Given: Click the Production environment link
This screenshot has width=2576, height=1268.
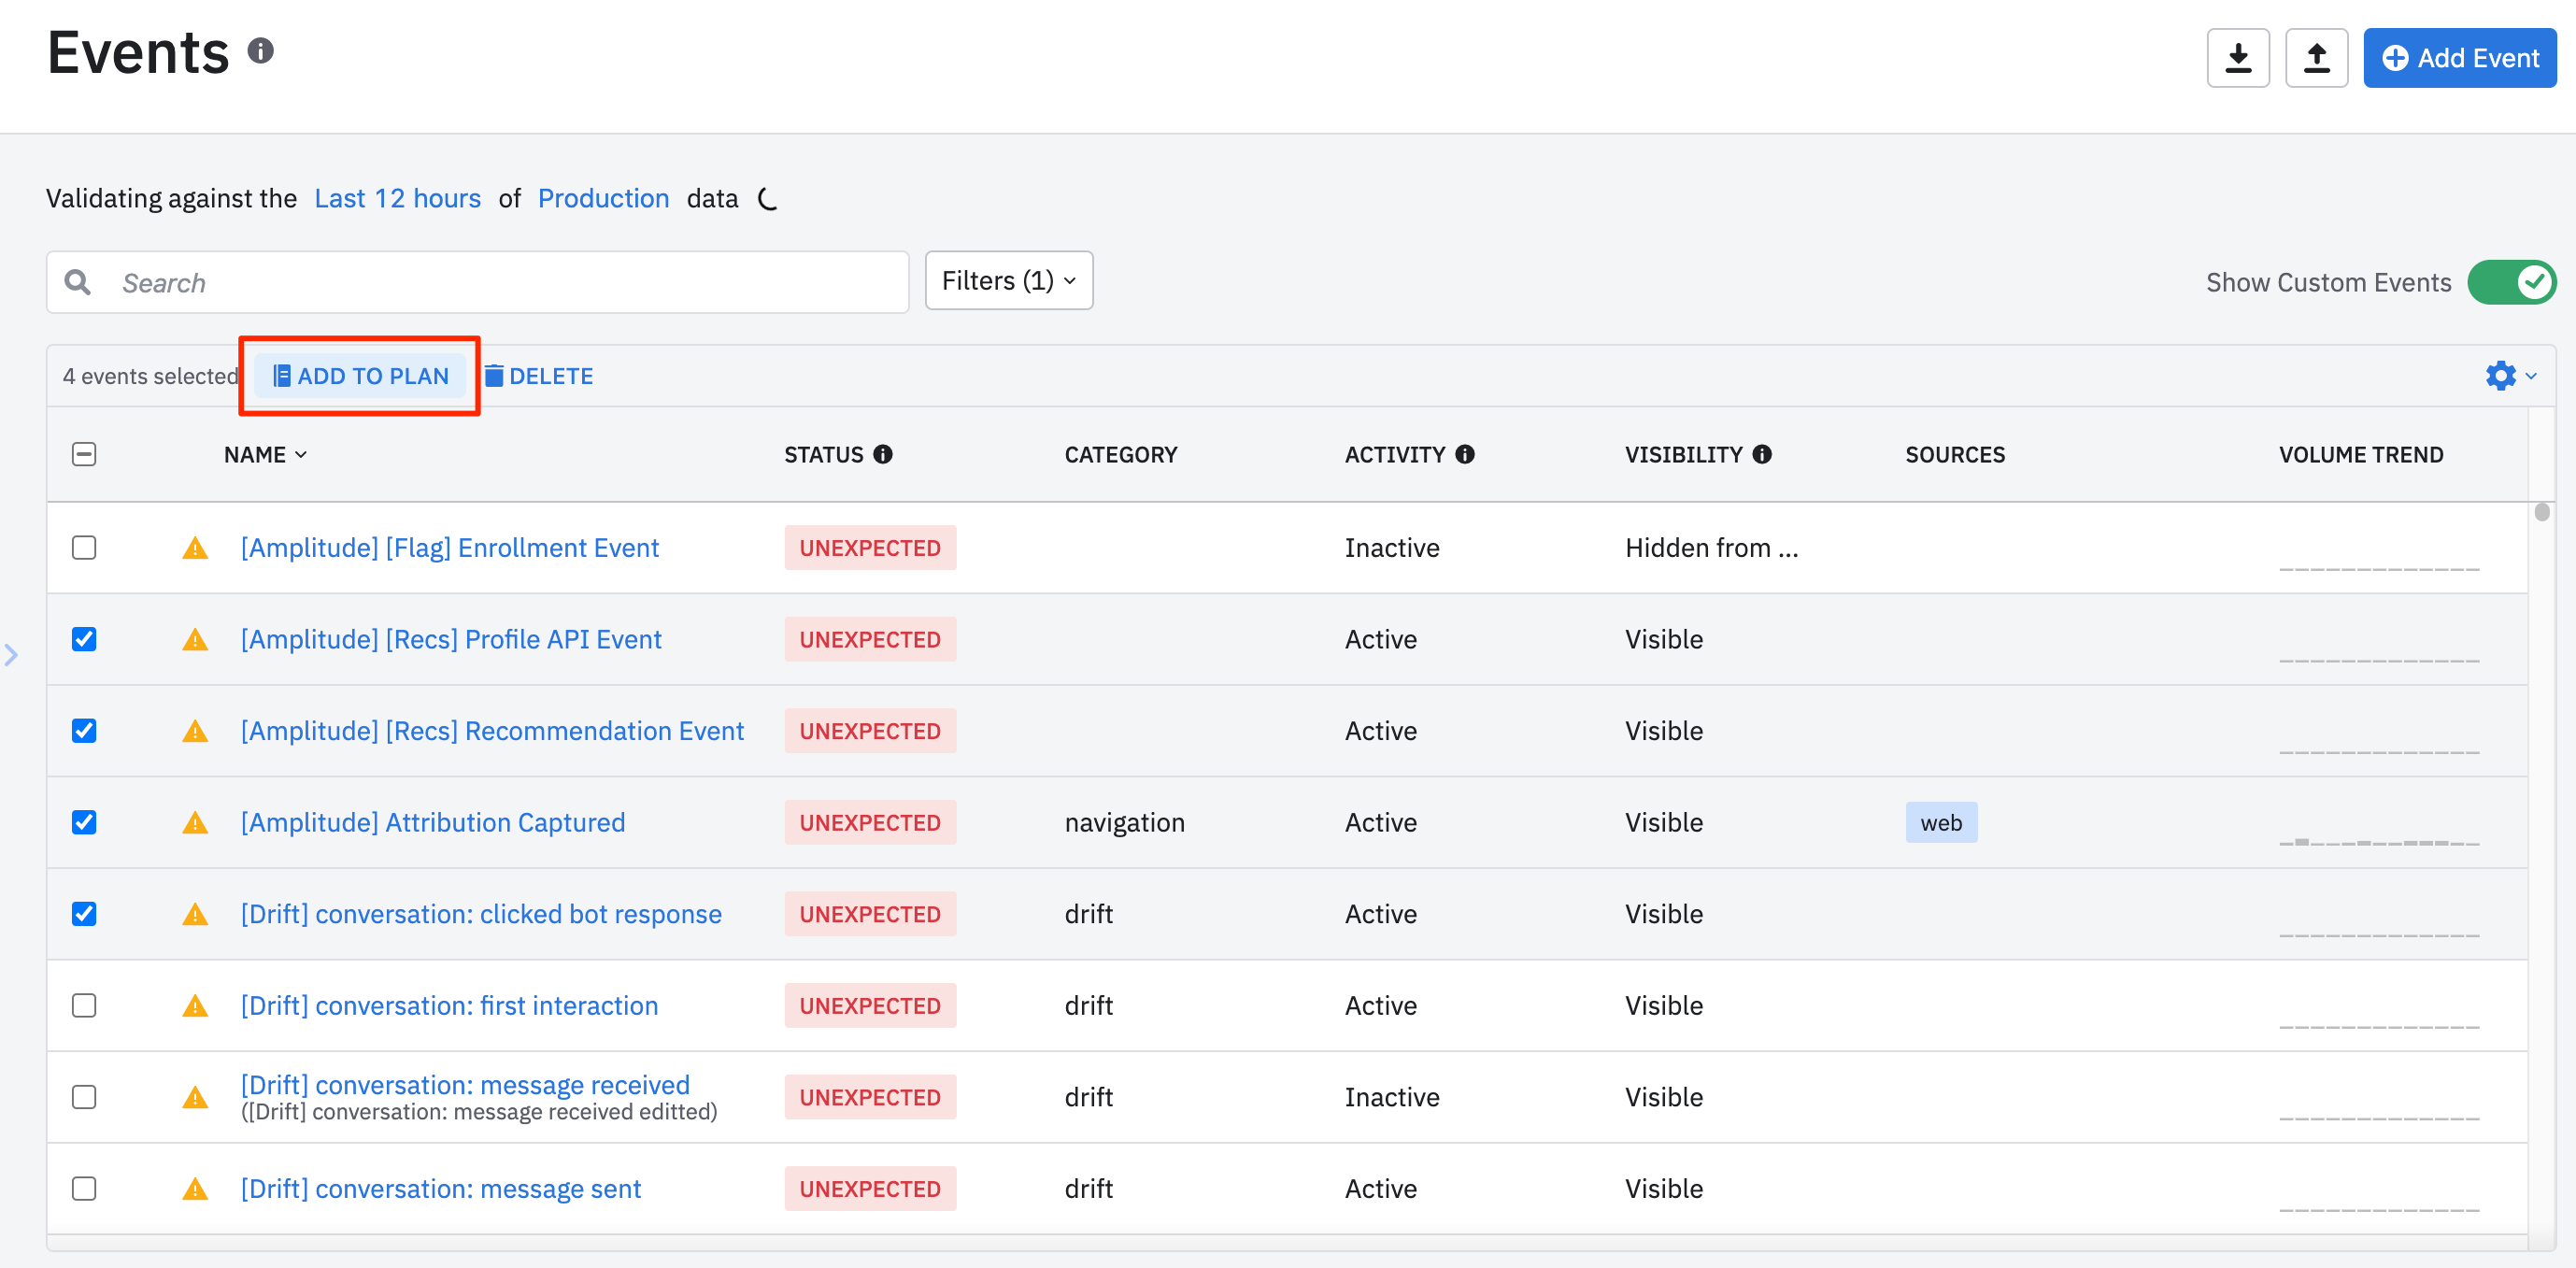Looking at the screenshot, I should tap(603, 198).
